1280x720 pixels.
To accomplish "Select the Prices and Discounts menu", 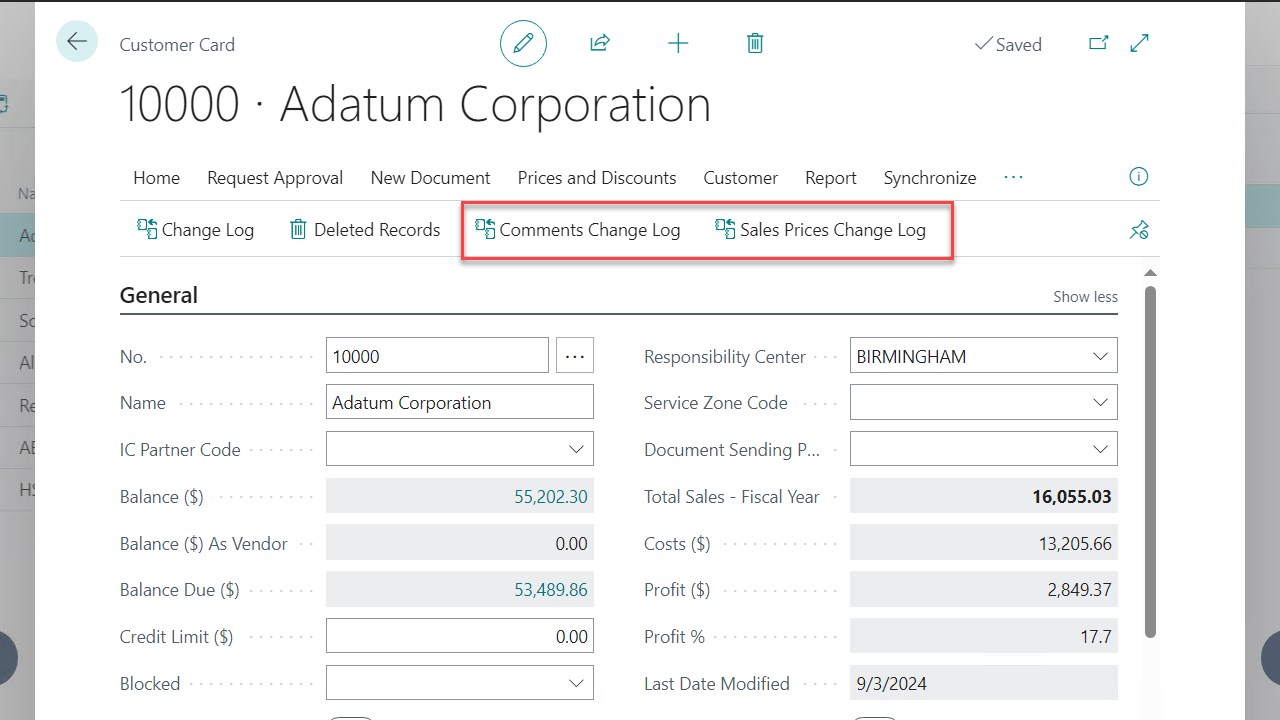I will tap(596, 177).
